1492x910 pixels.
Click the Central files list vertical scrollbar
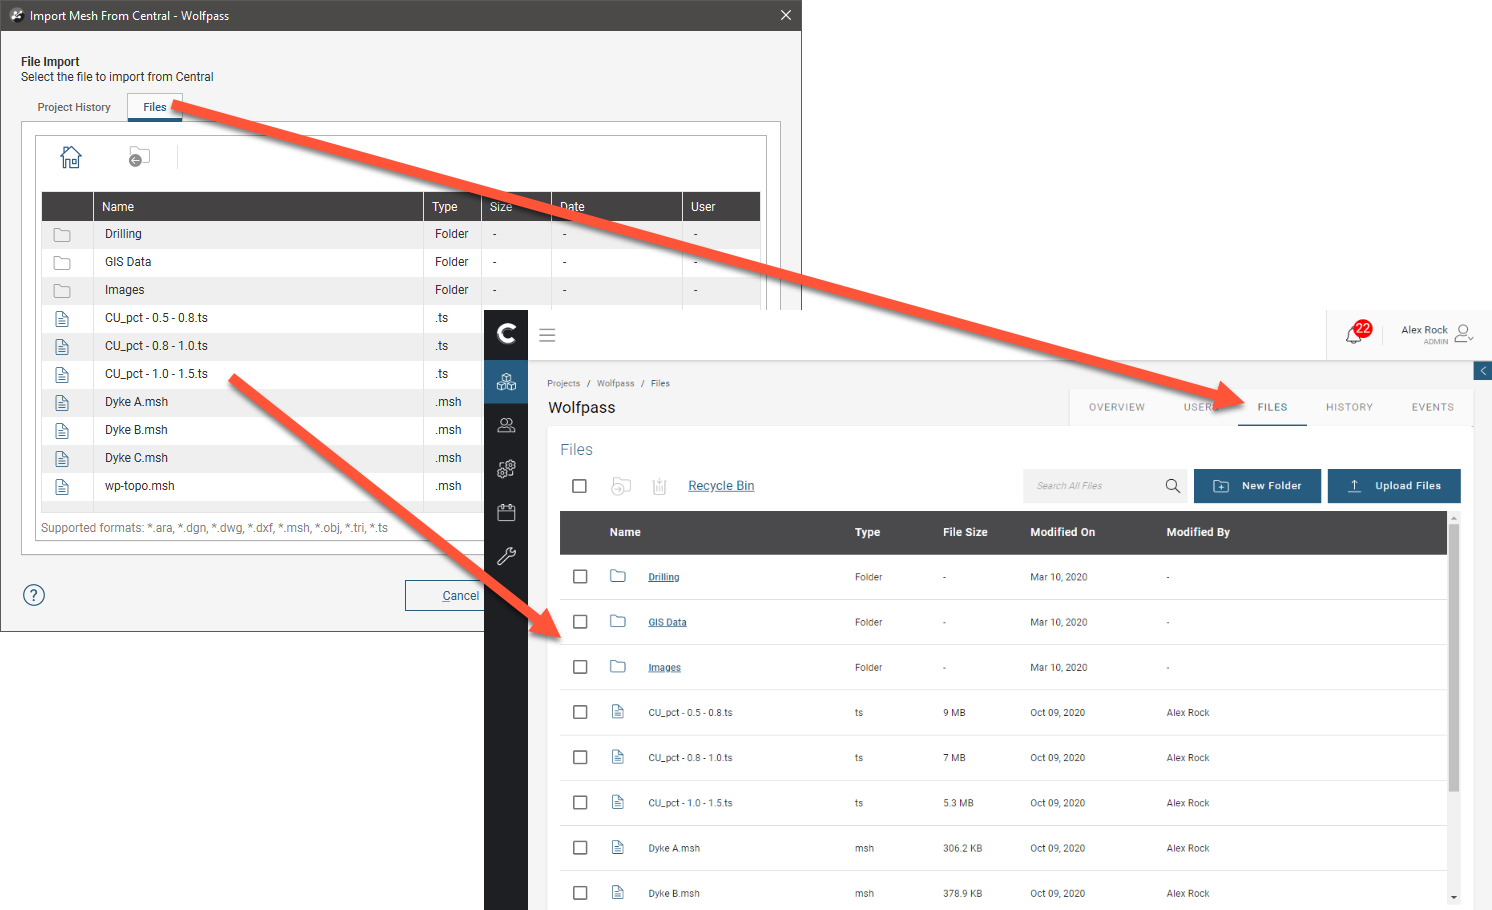[1454, 657]
